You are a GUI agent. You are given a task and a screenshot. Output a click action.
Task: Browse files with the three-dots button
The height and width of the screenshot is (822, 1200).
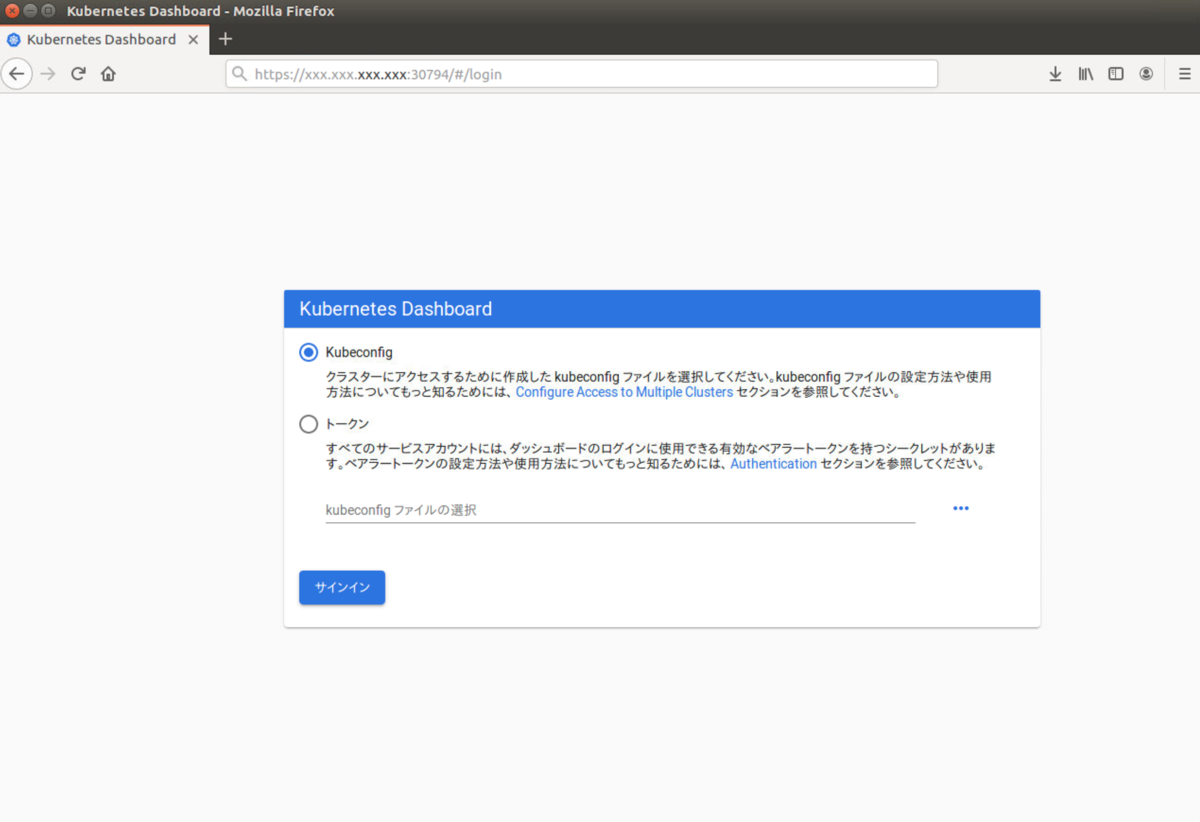click(961, 508)
